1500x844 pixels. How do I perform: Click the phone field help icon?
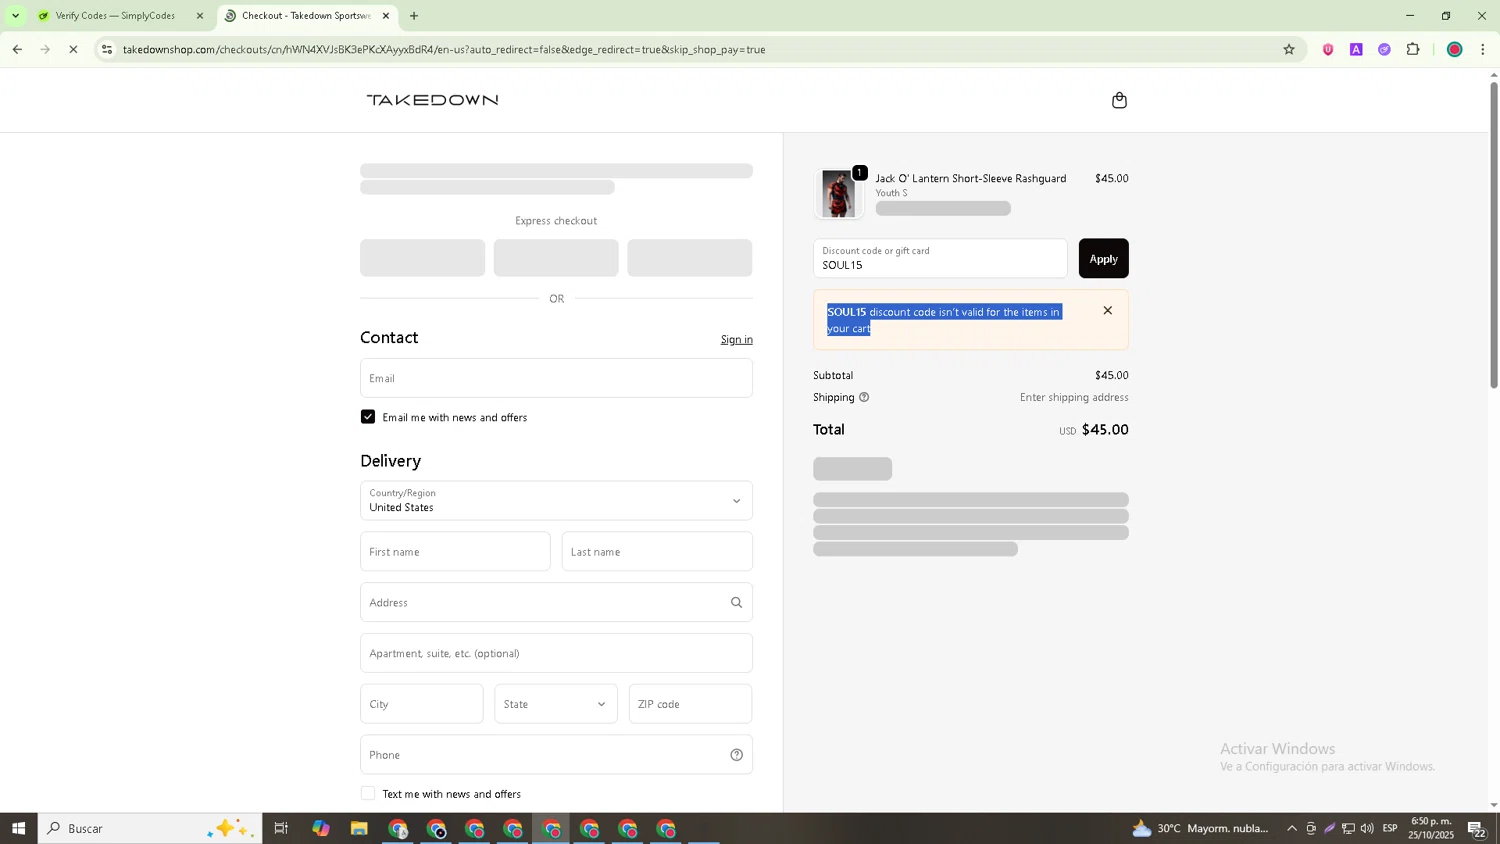(736, 755)
